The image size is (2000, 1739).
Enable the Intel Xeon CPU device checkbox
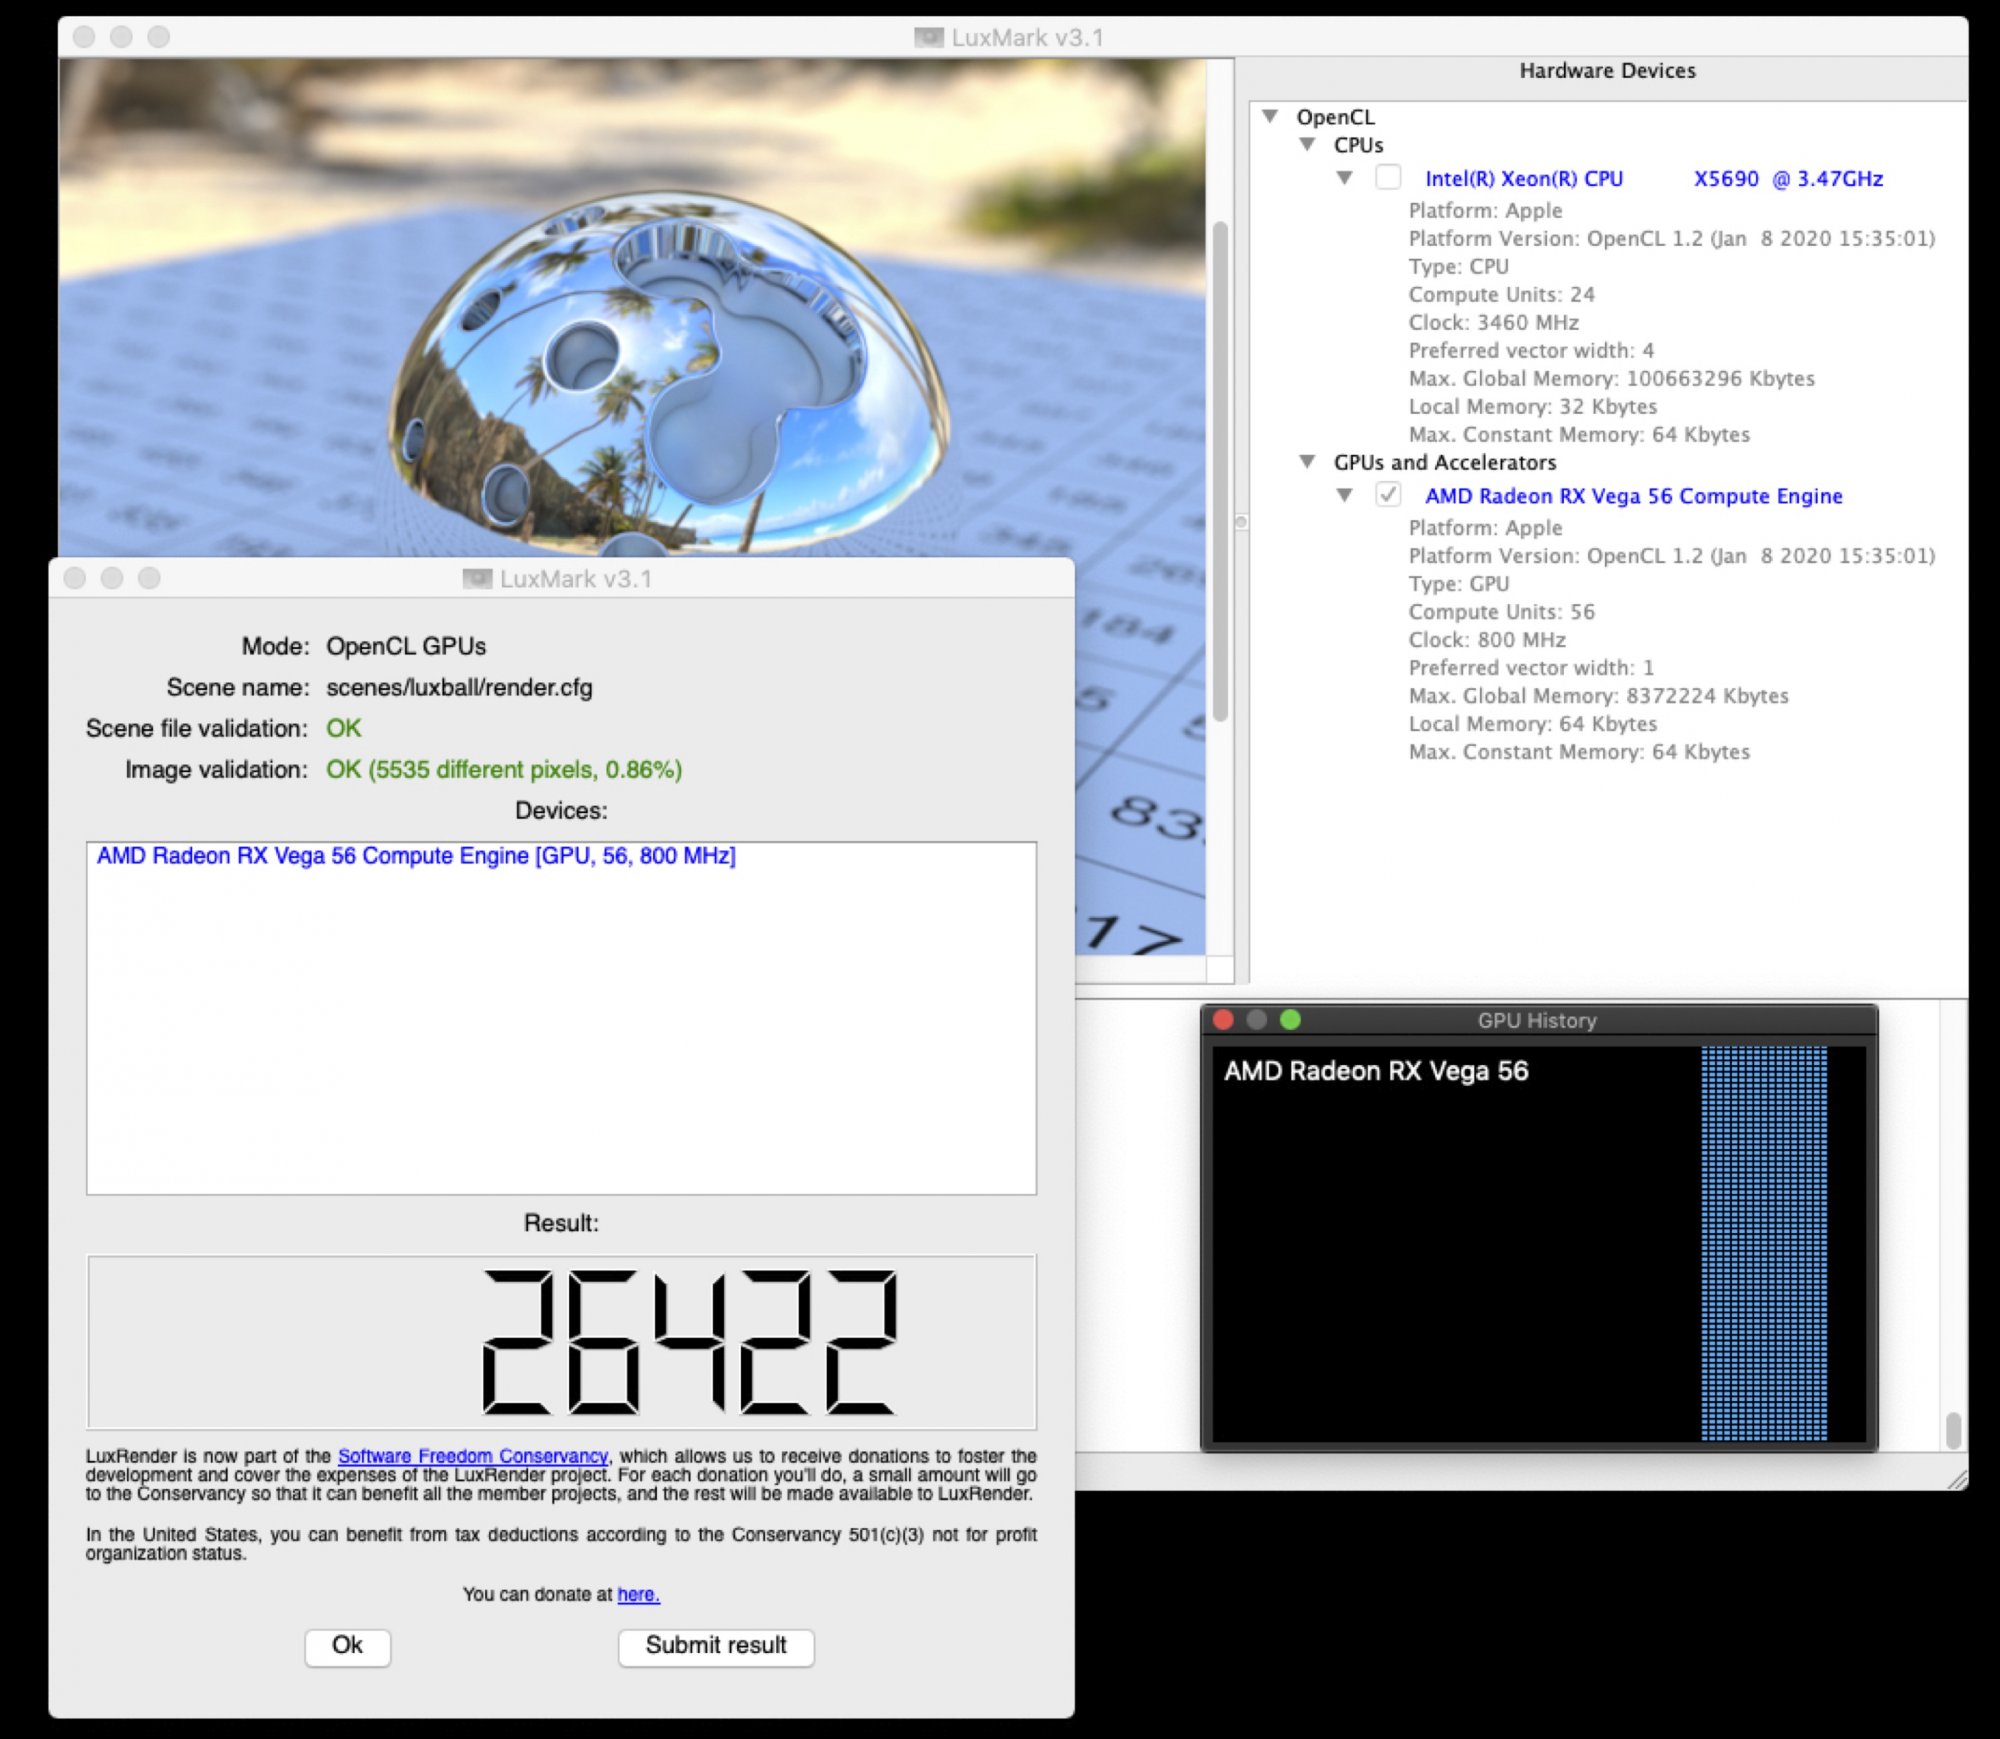1388,177
